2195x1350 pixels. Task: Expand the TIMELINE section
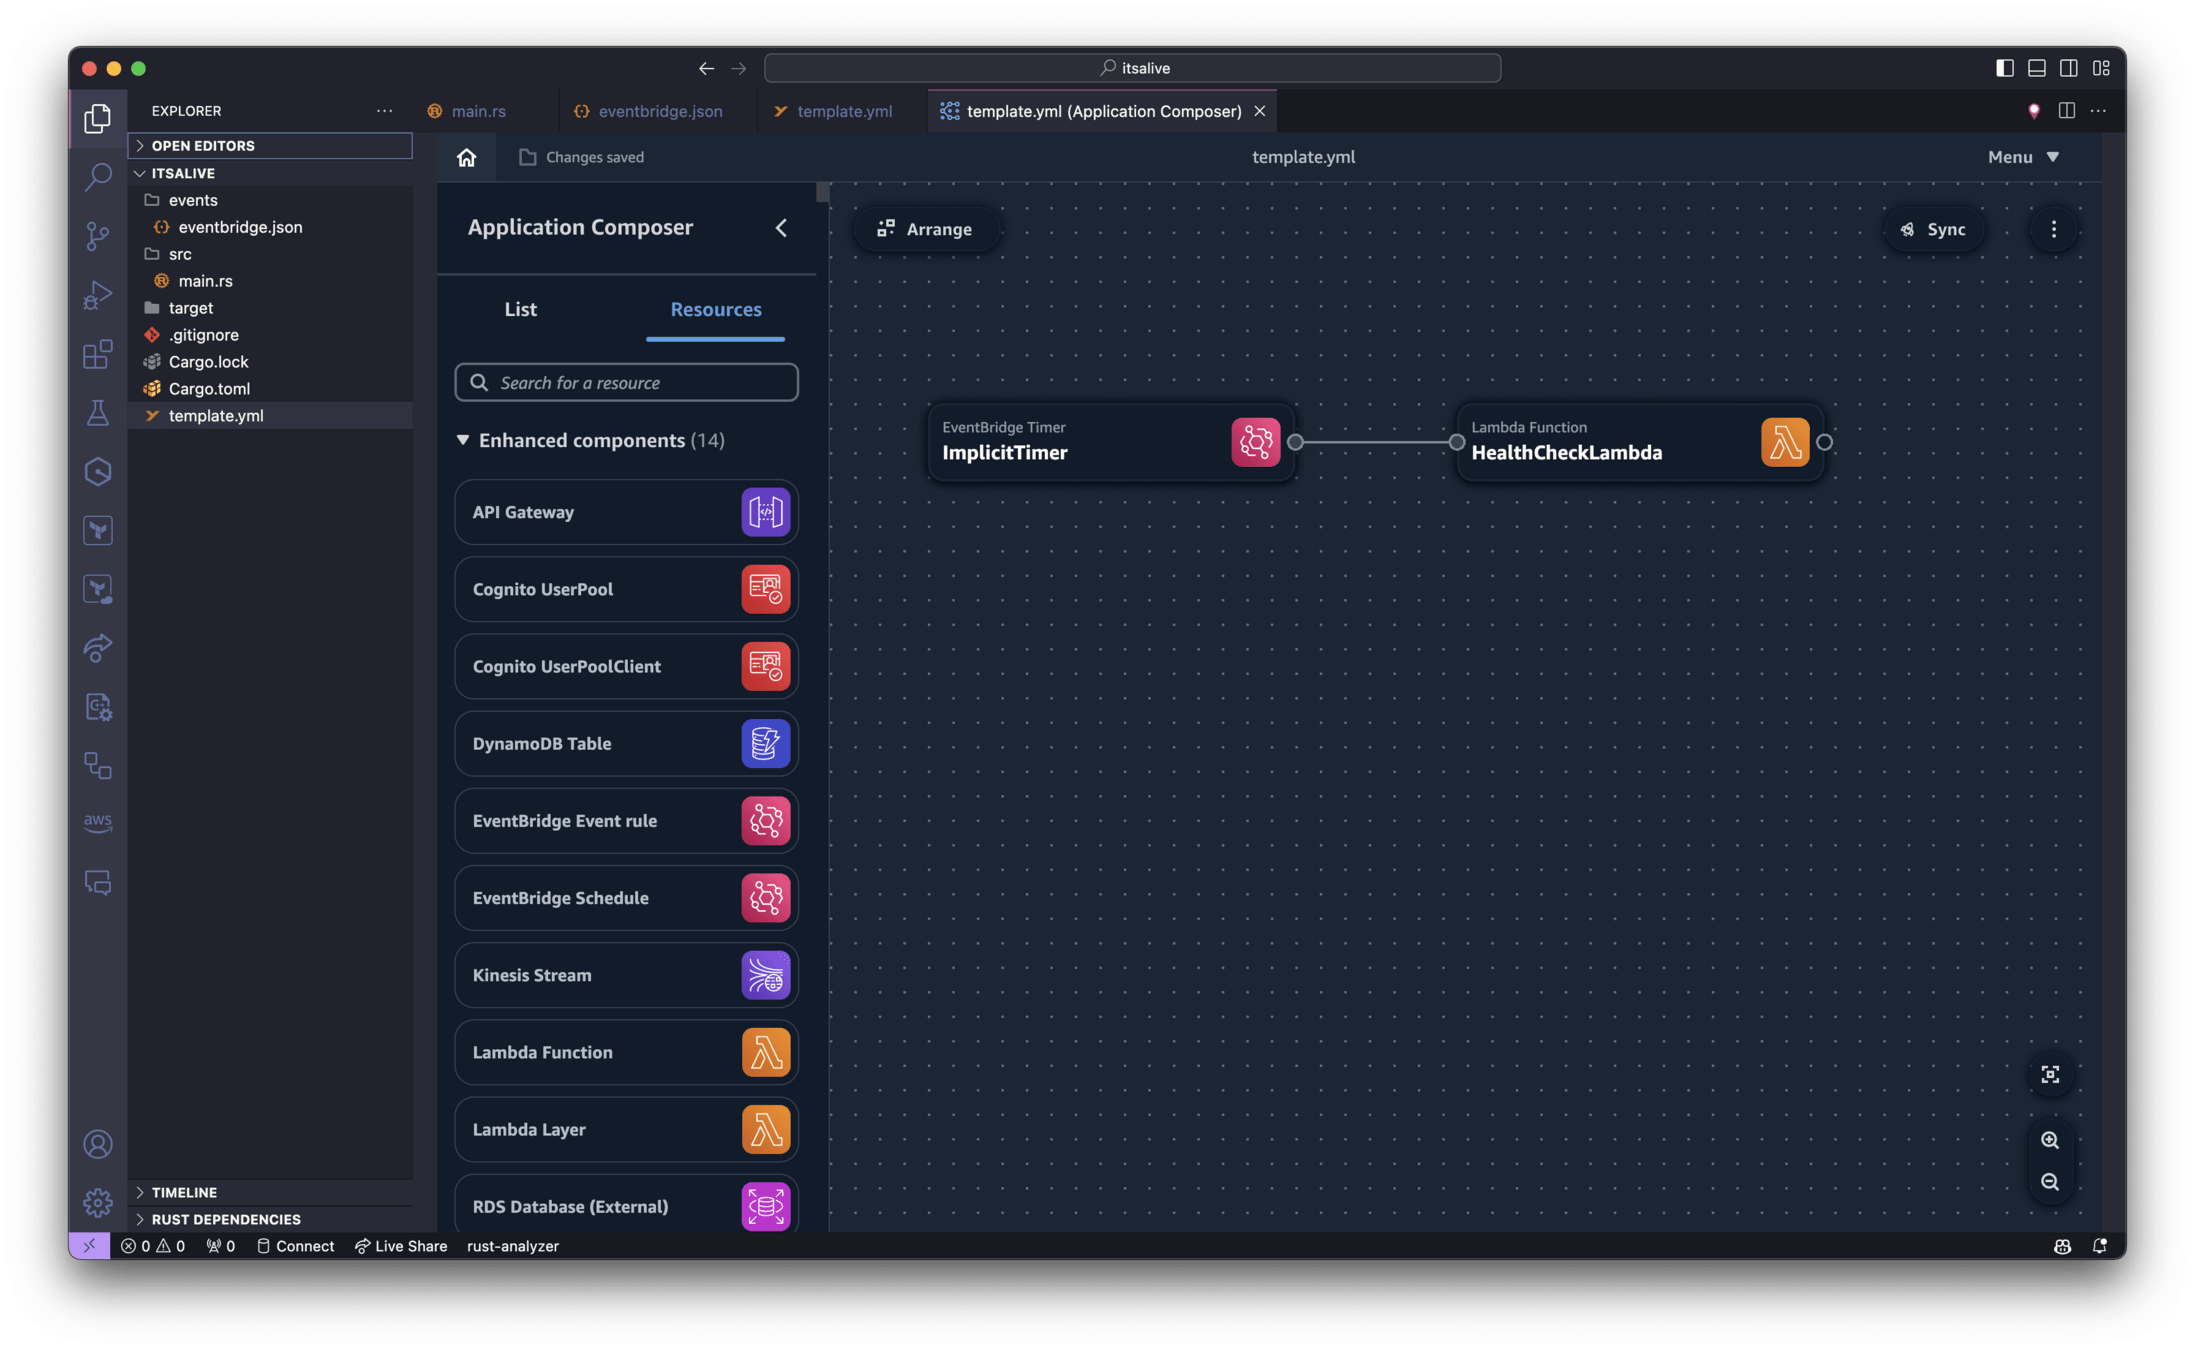(x=184, y=1192)
